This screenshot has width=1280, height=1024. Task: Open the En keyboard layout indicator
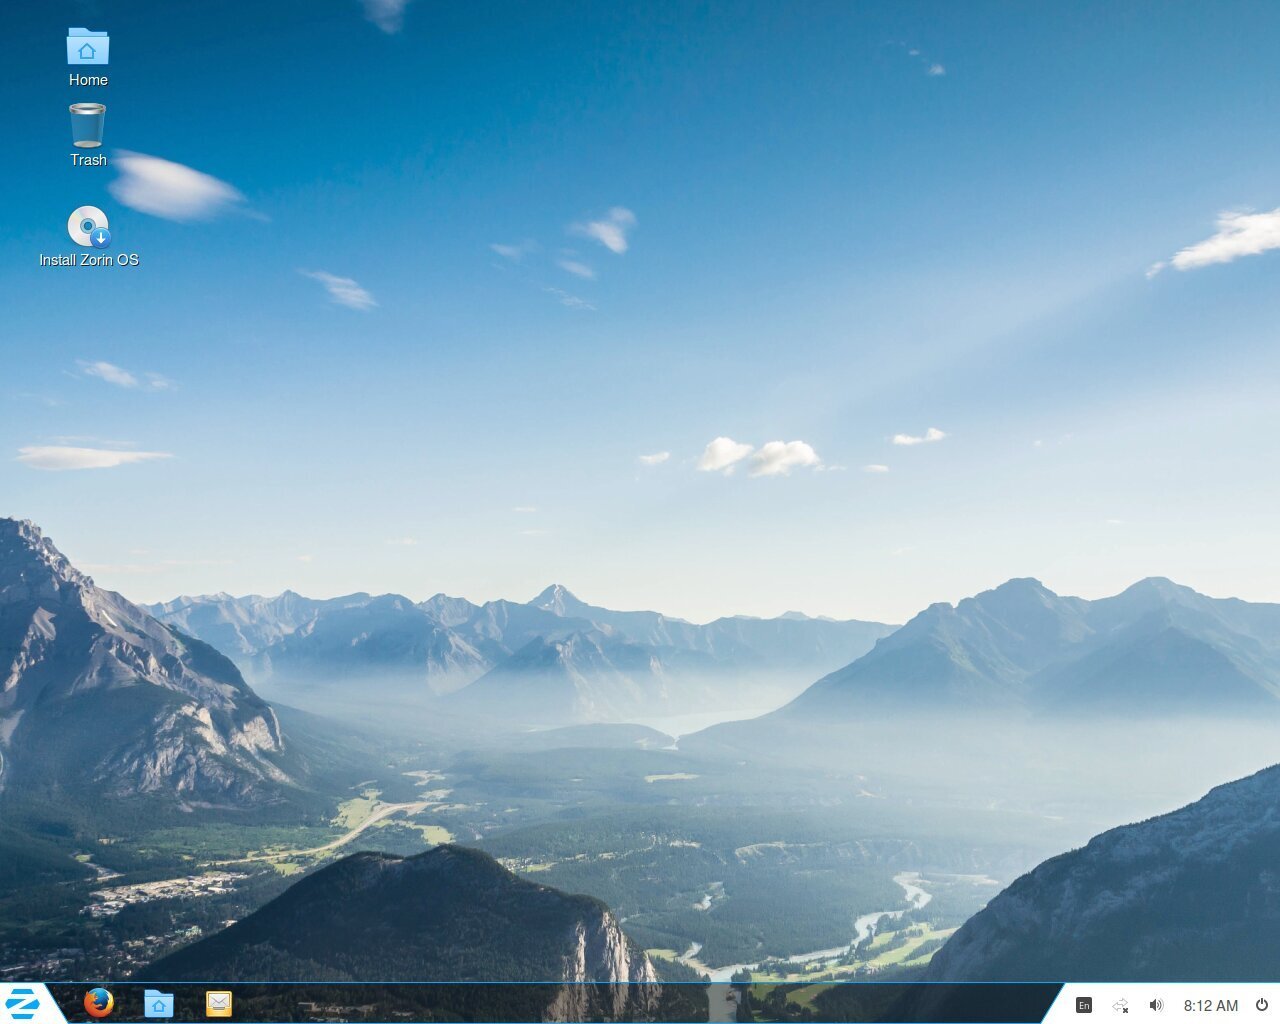click(1084, 1005)
